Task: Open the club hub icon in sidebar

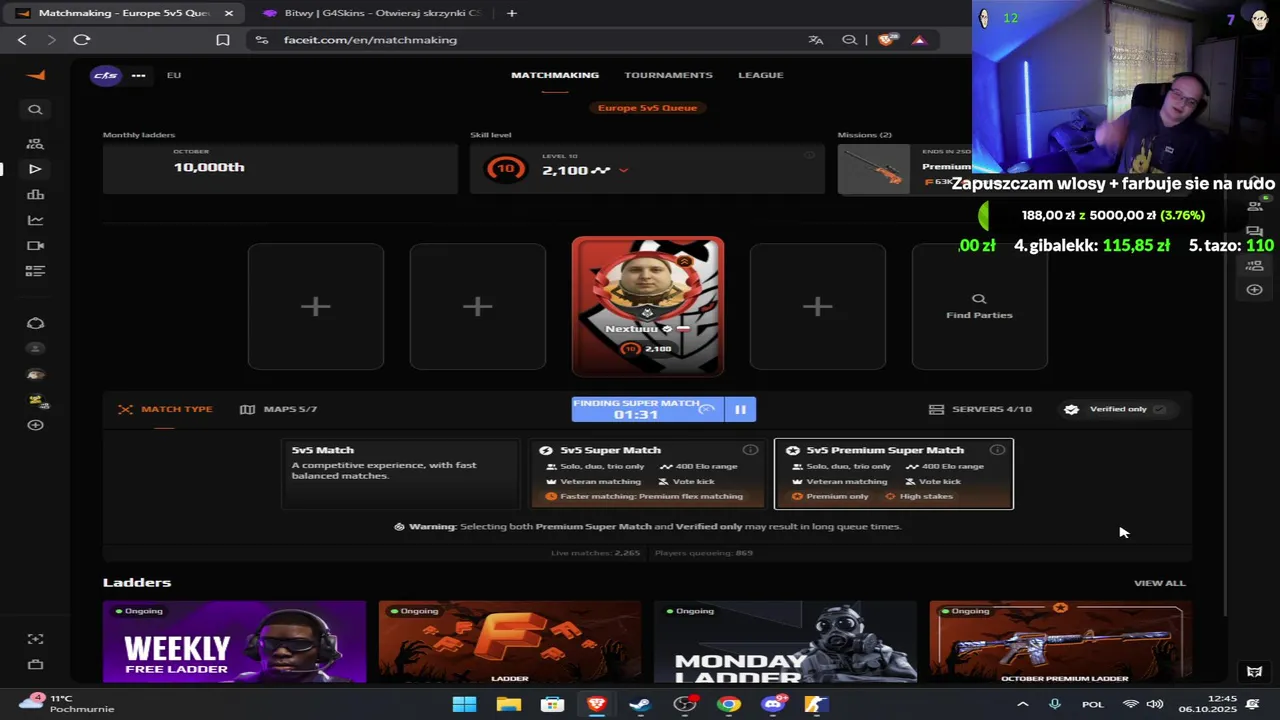Action: (x=35, y=323)
